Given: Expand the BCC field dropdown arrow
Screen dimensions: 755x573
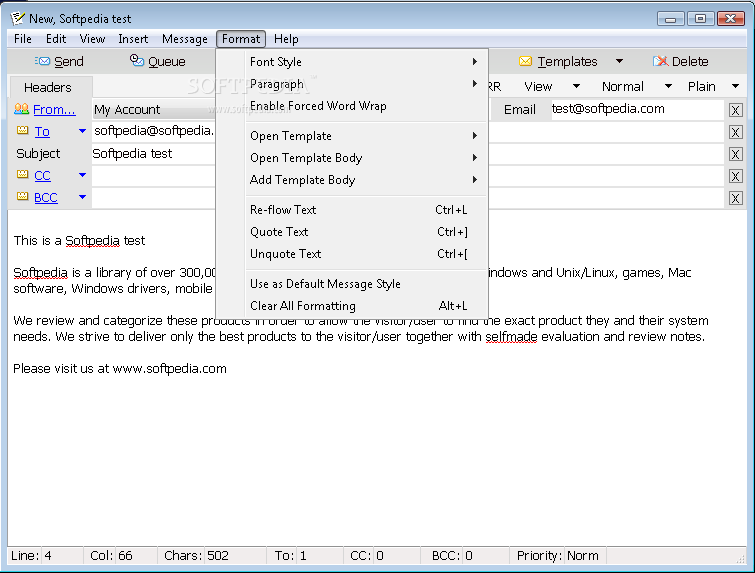Looking at the screenshot, I should coord(82,197).
